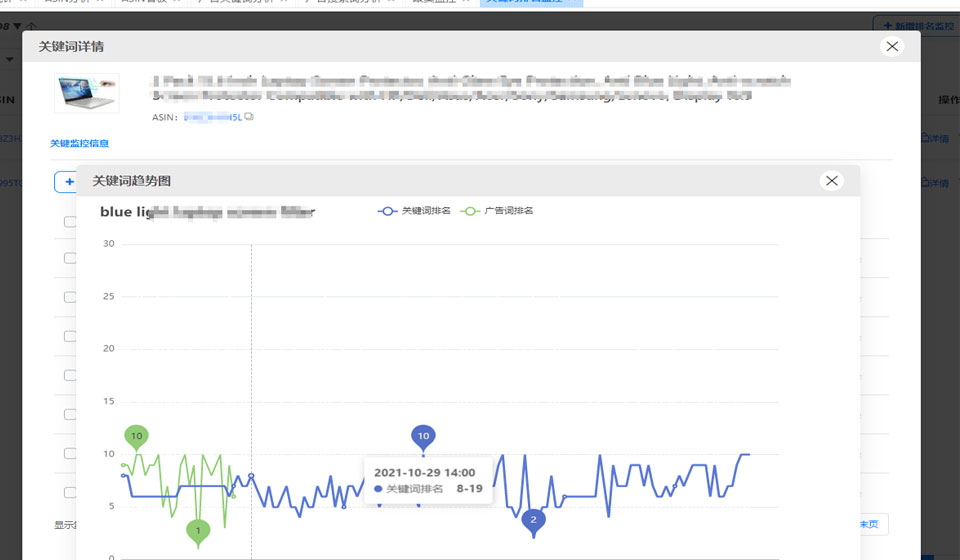Image resolution: width=960 pixels, height=560 pixels.
Task: Click the 关键词详情 dialog title
Action: click(71, 47)
